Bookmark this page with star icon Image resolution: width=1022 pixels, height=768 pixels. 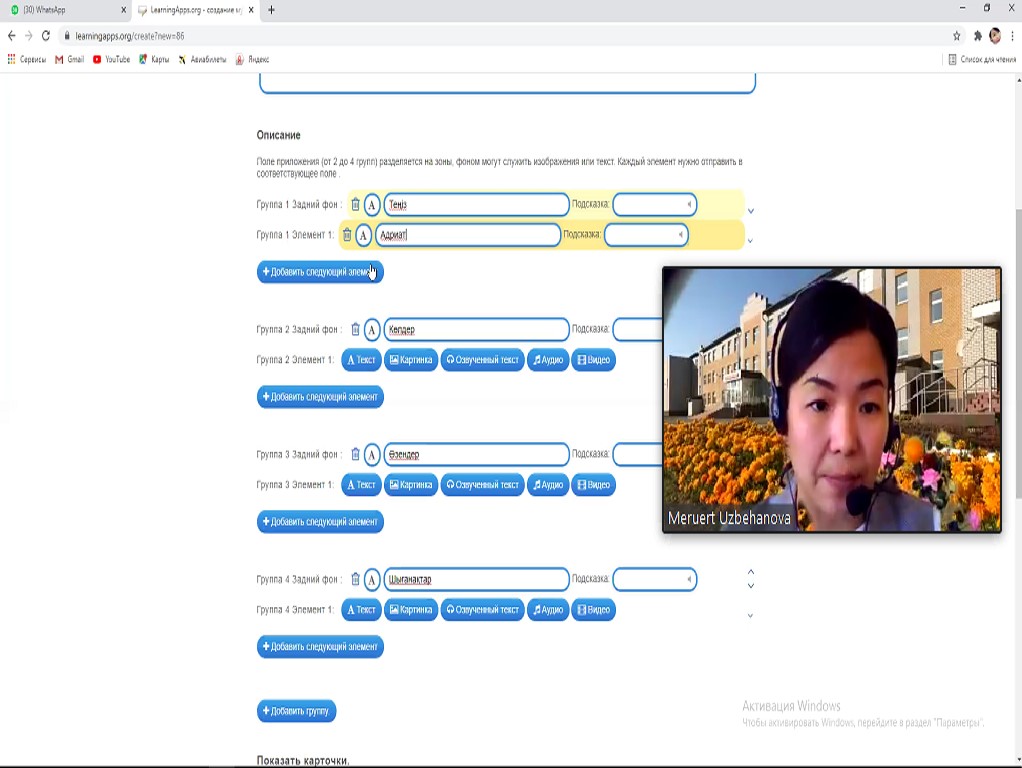coord(957,36)
